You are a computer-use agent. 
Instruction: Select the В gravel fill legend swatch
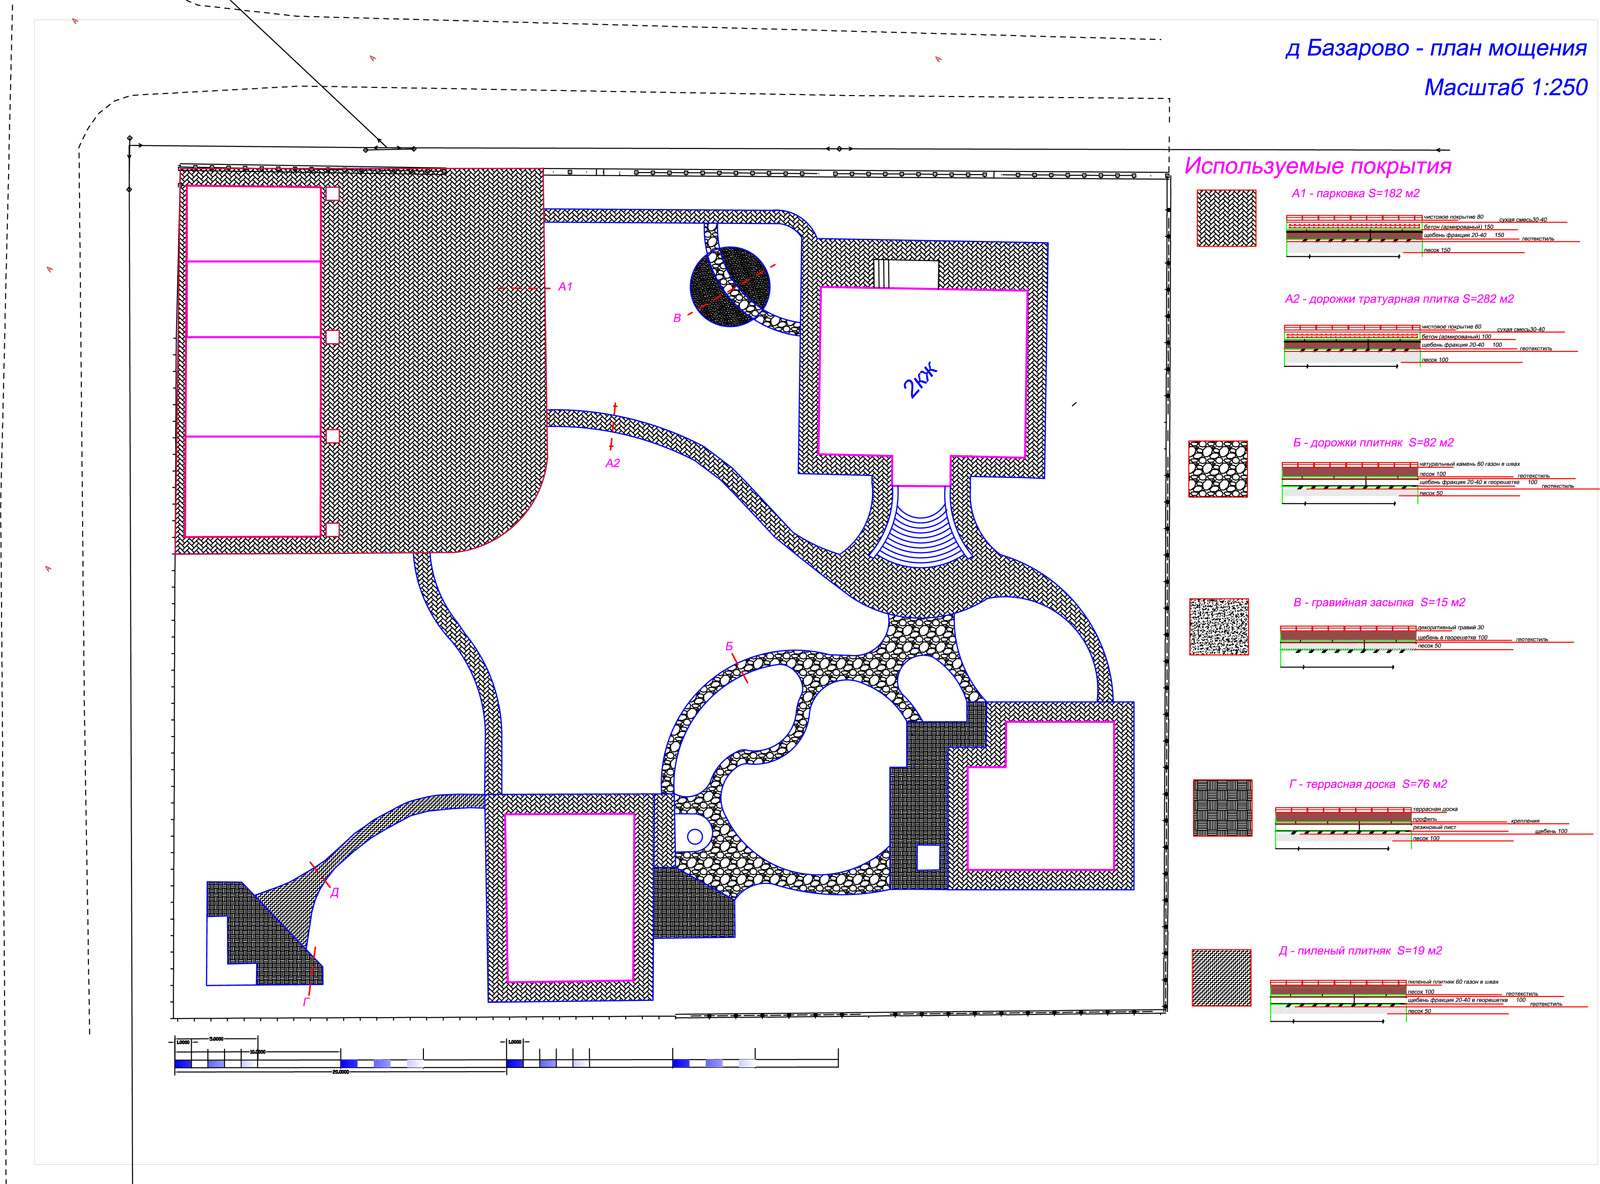[1218, 627]
